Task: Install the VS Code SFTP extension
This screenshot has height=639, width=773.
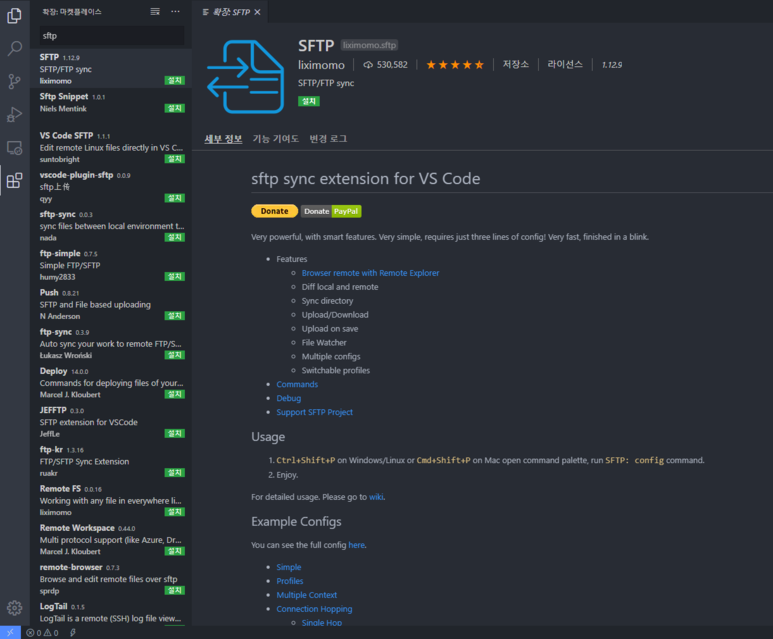Action: pyautogui.click(x=175, y=159)
